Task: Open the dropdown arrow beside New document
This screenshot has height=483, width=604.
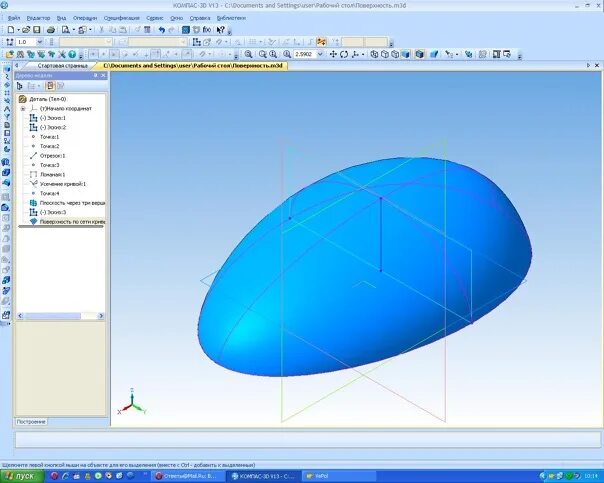Action: pyautogui.click(x=18, y=30)
